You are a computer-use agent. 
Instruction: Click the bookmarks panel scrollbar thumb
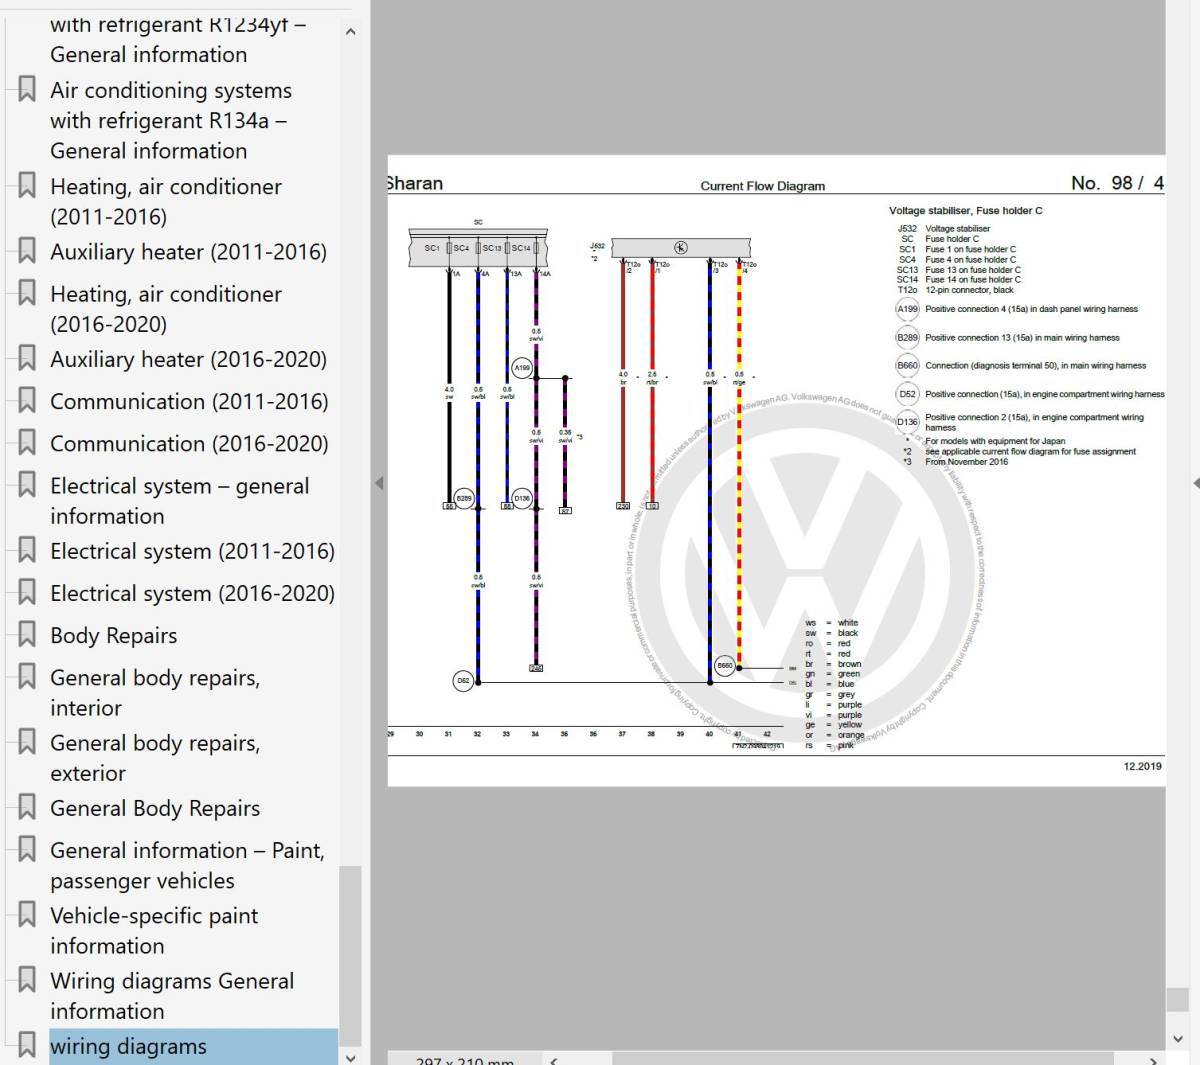pyautogui.click(x=350, y=954)
